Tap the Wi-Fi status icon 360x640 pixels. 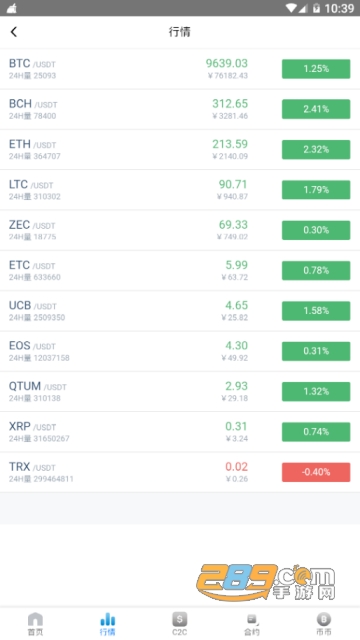tap(291, 8)
